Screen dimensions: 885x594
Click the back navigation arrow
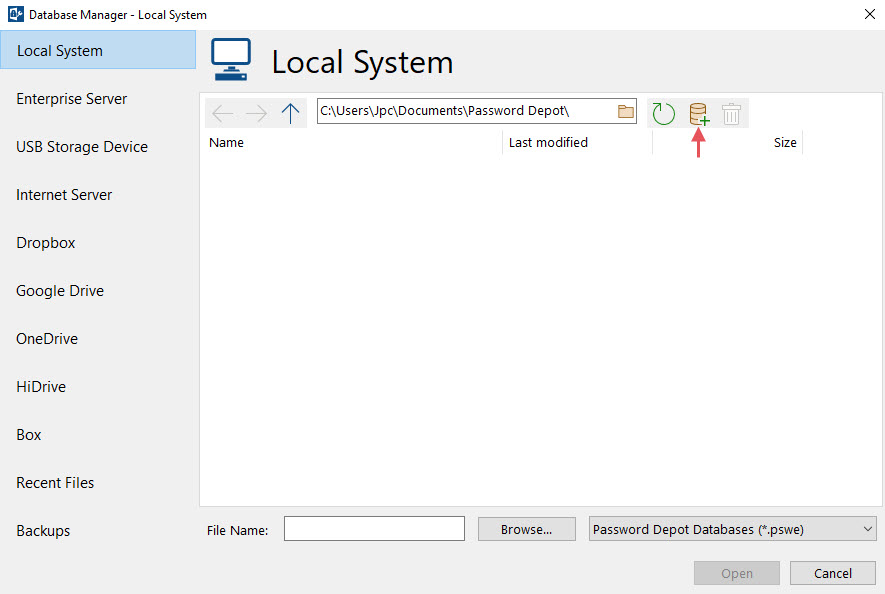222,113
